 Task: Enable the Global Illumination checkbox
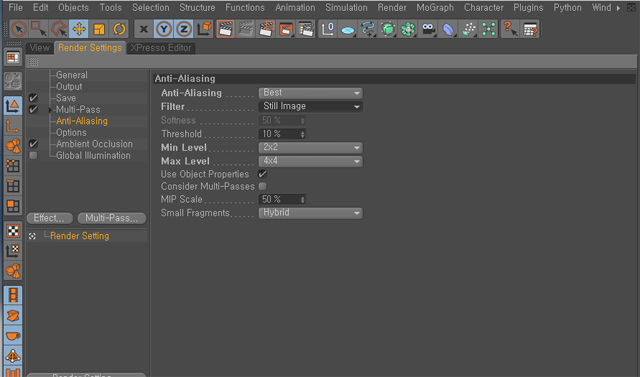33,155
